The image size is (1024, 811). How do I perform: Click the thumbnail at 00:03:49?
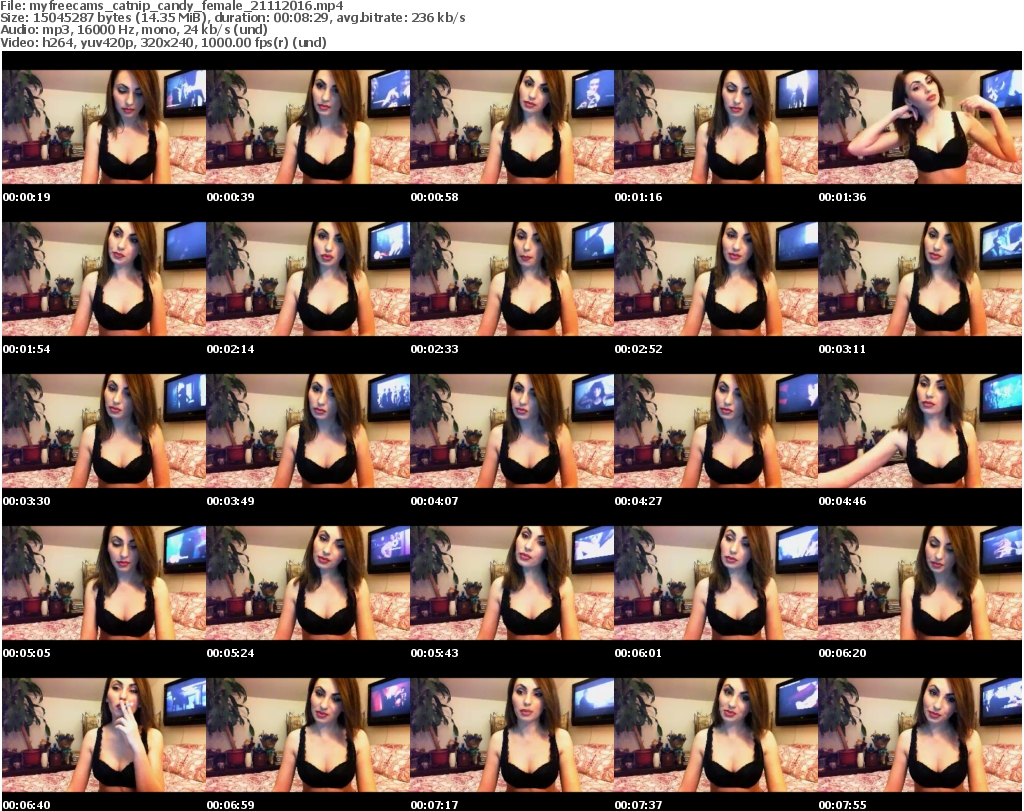point(308,431)
